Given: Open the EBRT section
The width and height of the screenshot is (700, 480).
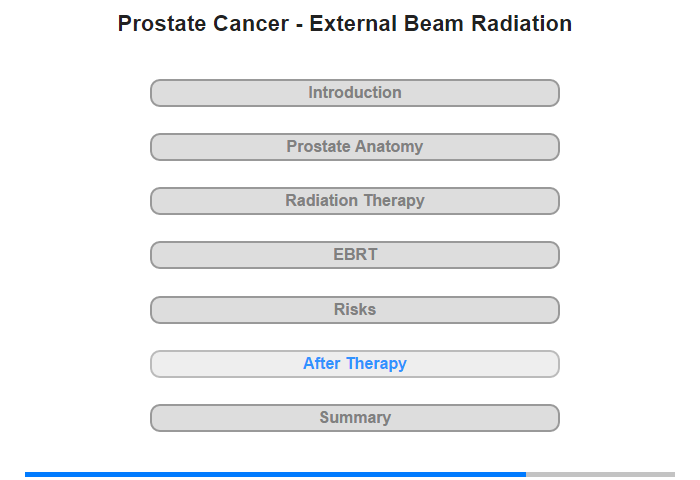Looking at the screenshot, I should click(x=355, y=255).
